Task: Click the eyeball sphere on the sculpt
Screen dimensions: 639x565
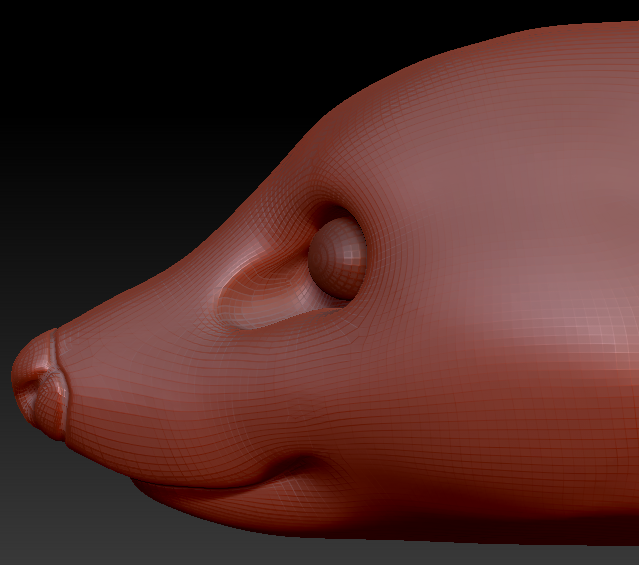Action: (x=337, y=258)
